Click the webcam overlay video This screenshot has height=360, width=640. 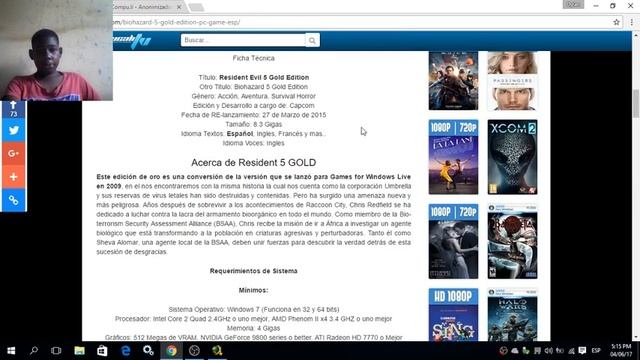click(56, 50)
